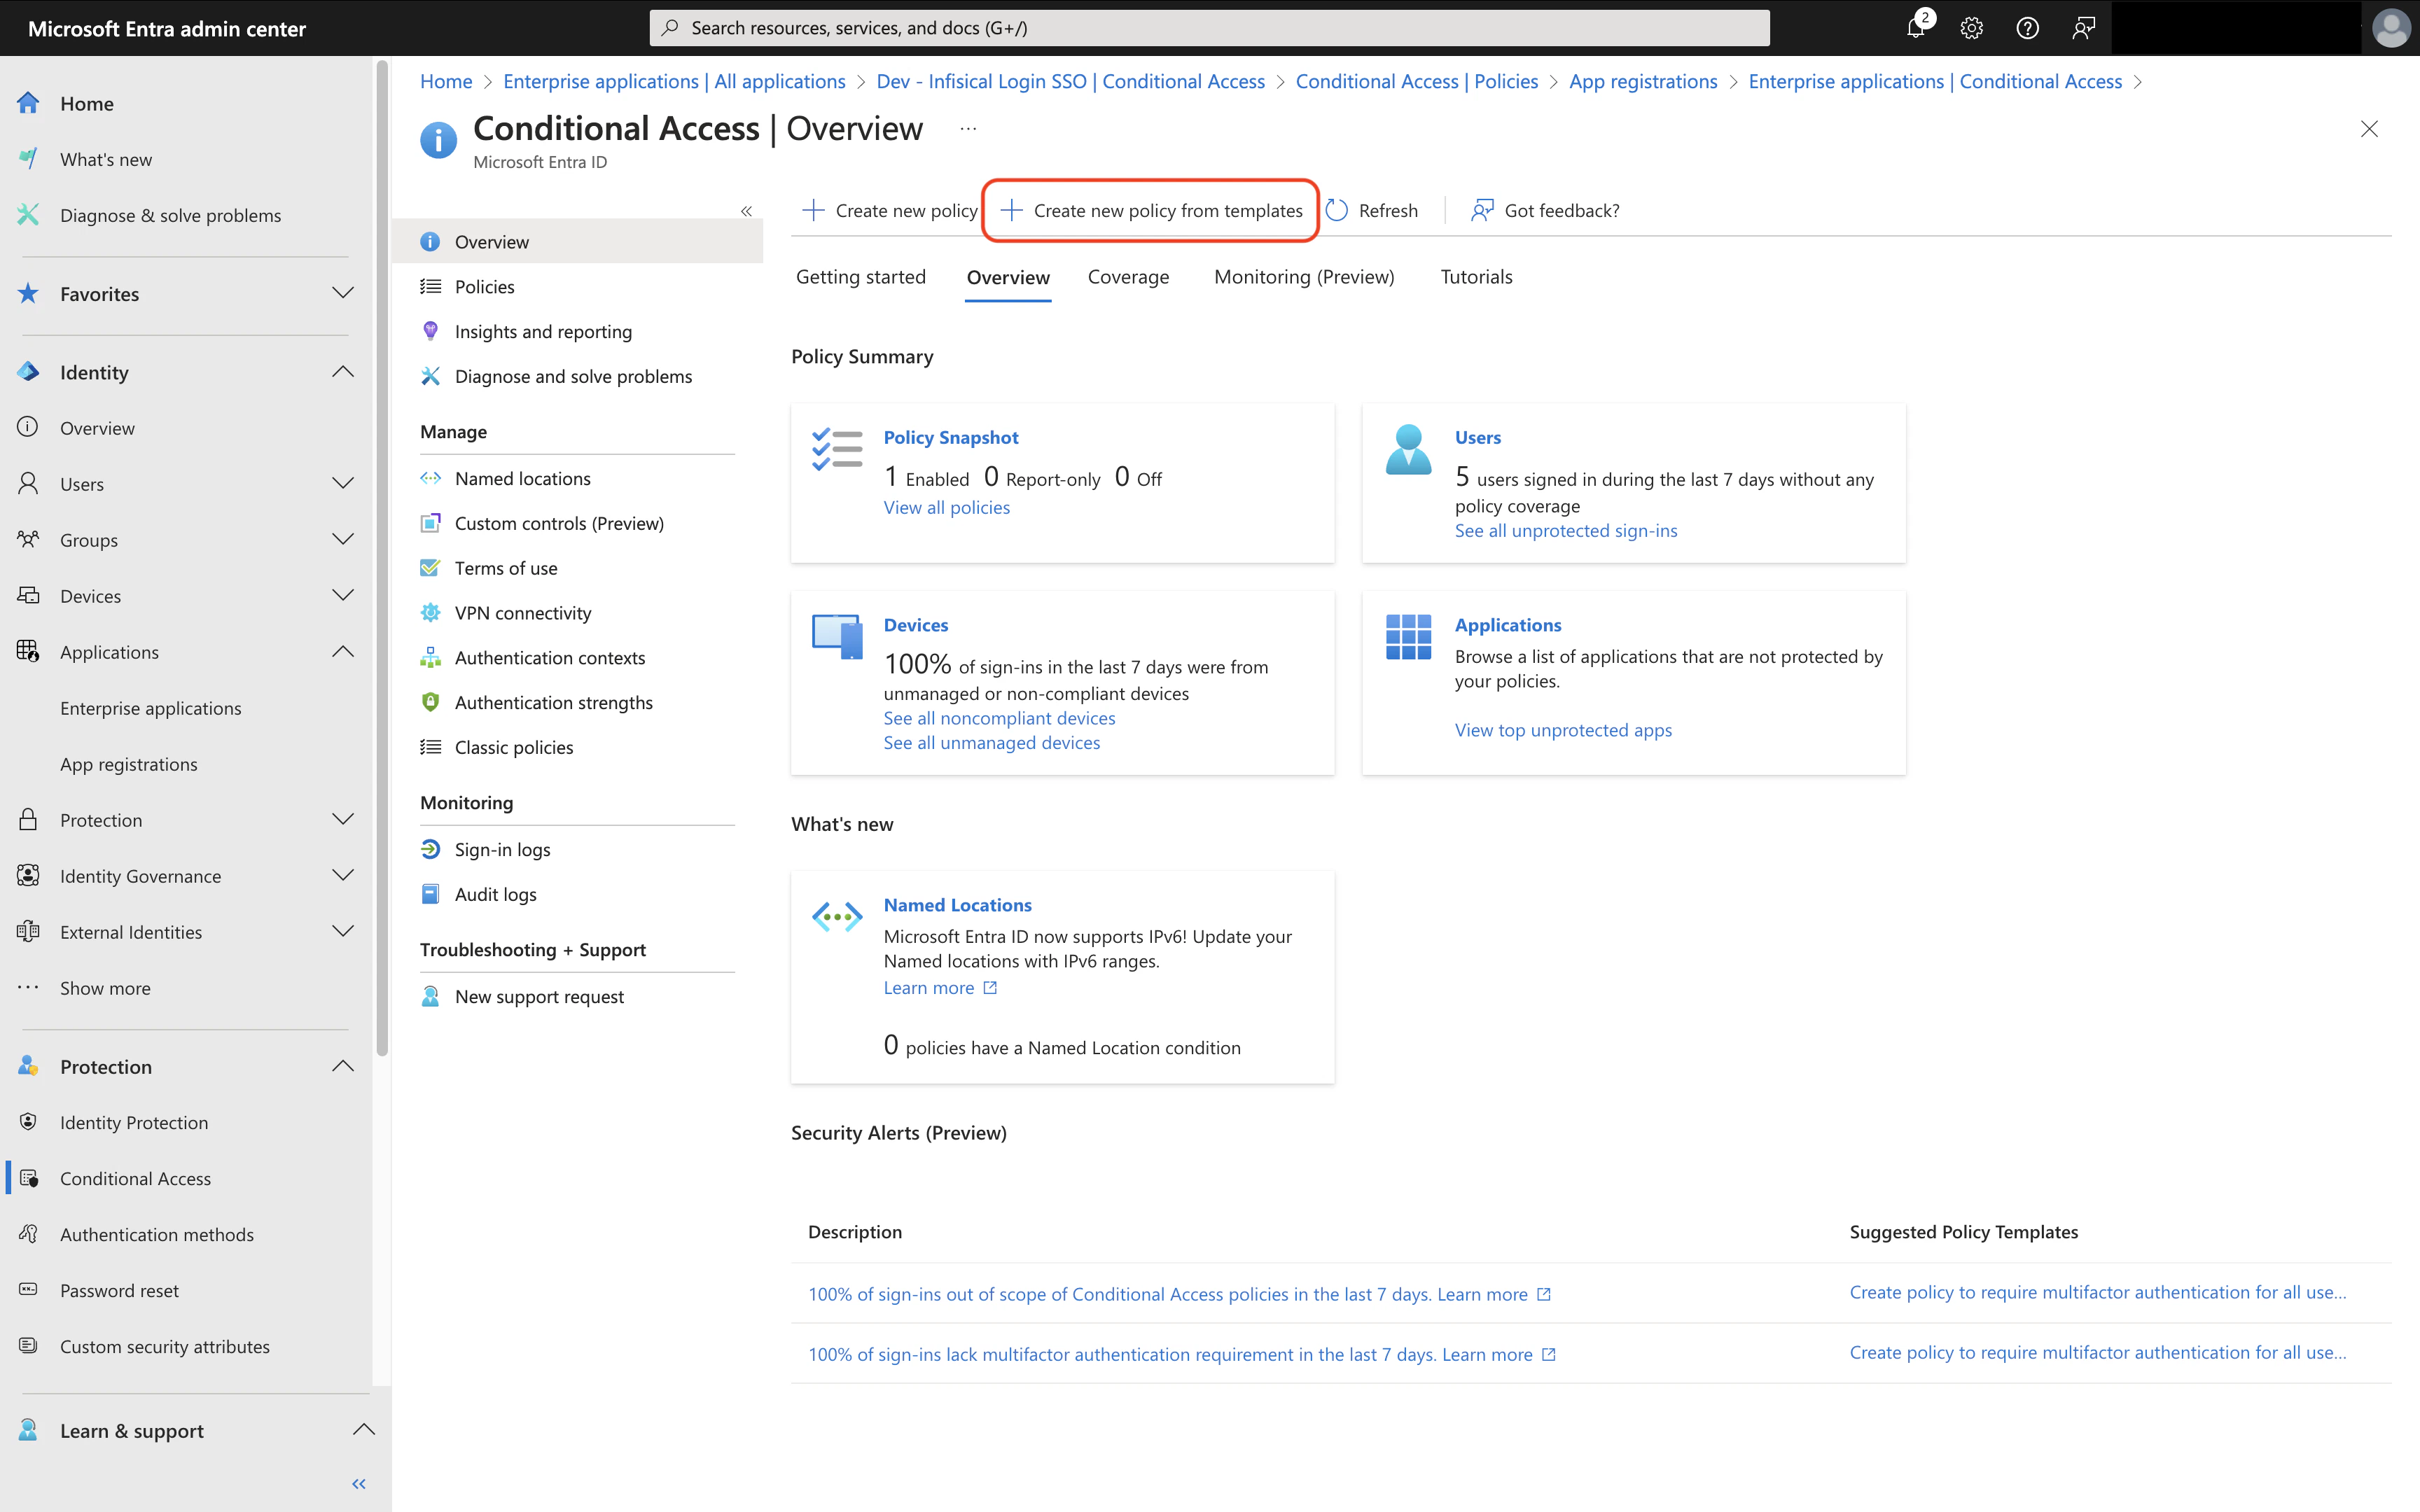Click Show more in the sidebar
This screenshot has height=1512, width=2420.
pyautogui.click(x=105, y=987)
